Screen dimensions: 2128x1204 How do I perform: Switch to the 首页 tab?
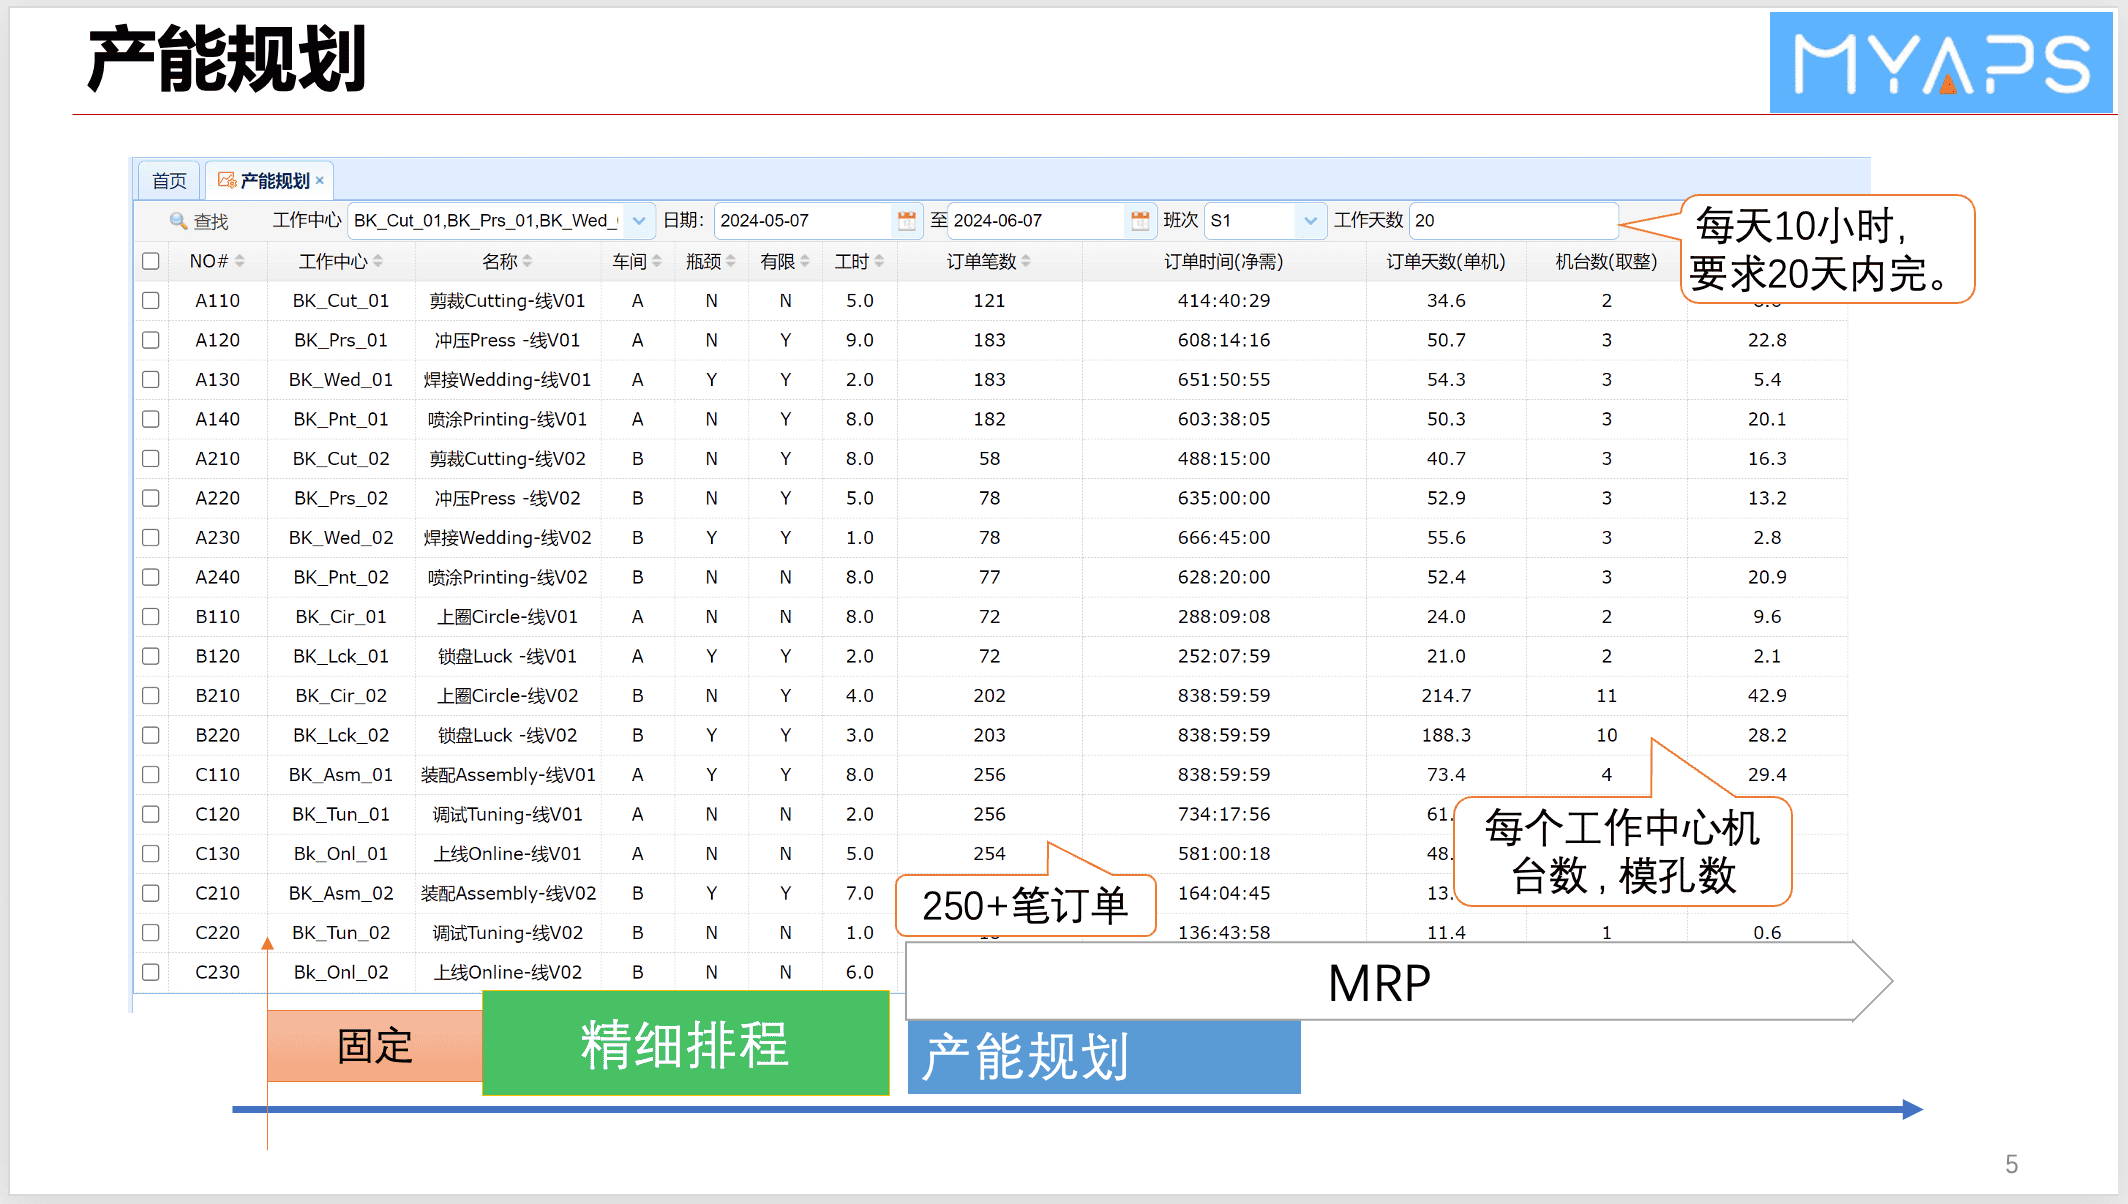[169, 181]
